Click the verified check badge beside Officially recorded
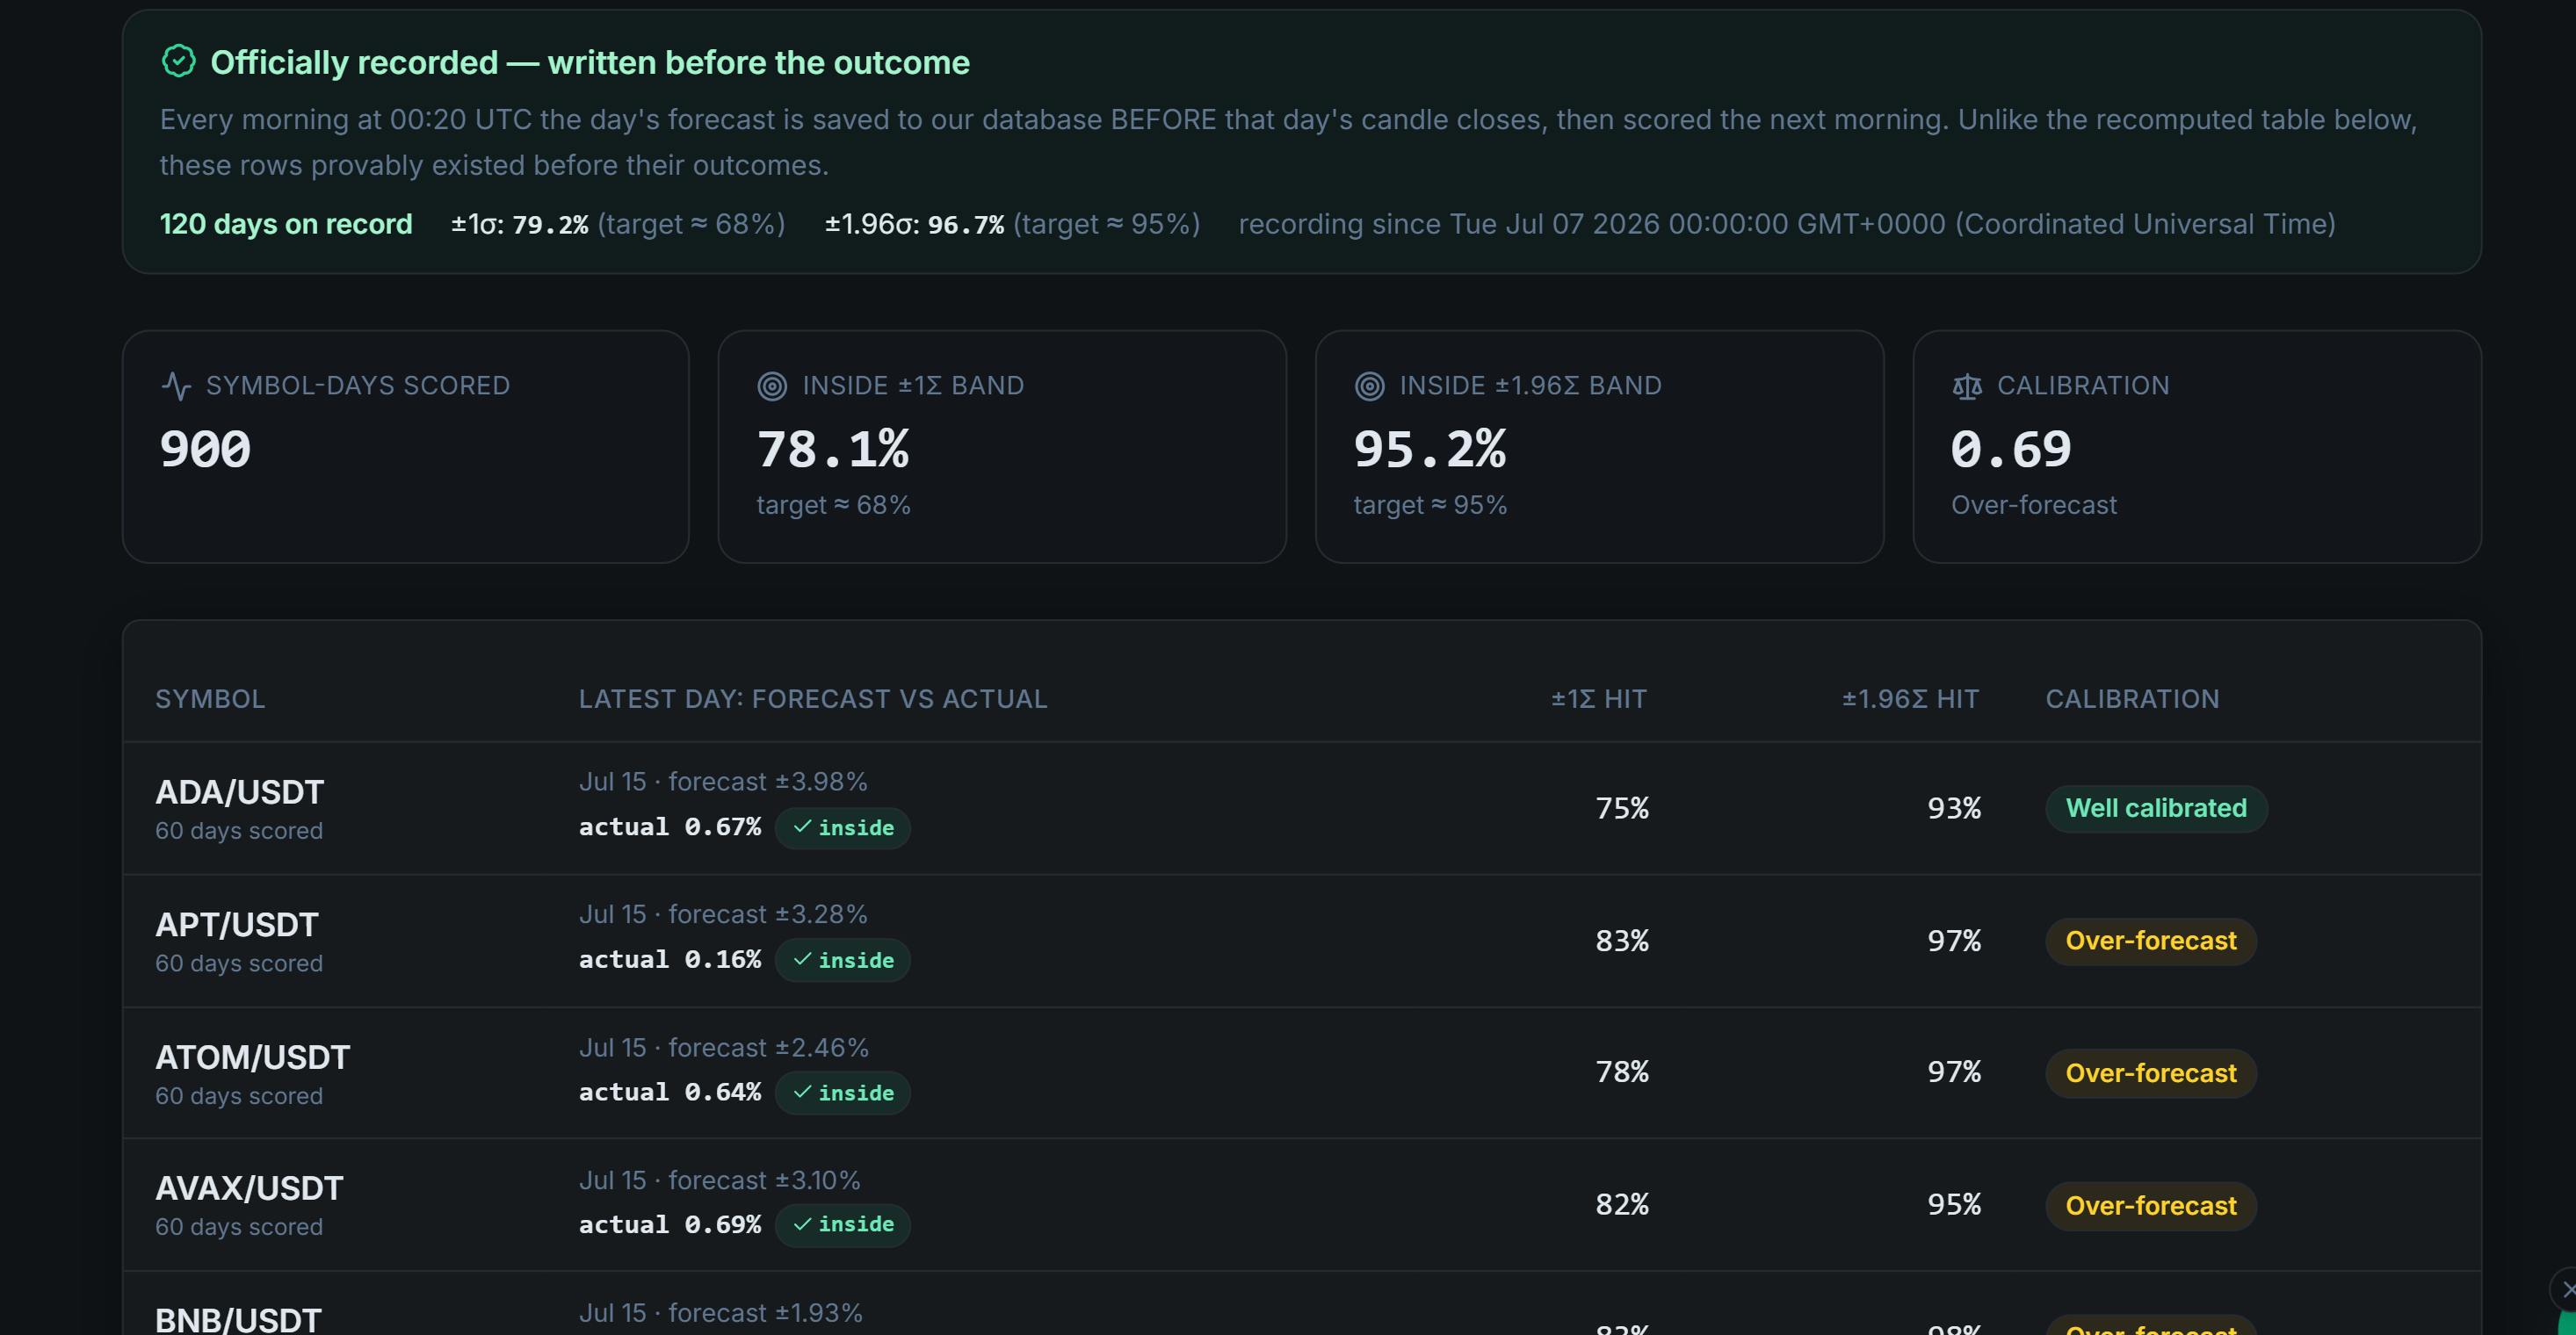The height and width of the screenshot is (1335, 2576). pyautogui.click(x=178, y=61)
